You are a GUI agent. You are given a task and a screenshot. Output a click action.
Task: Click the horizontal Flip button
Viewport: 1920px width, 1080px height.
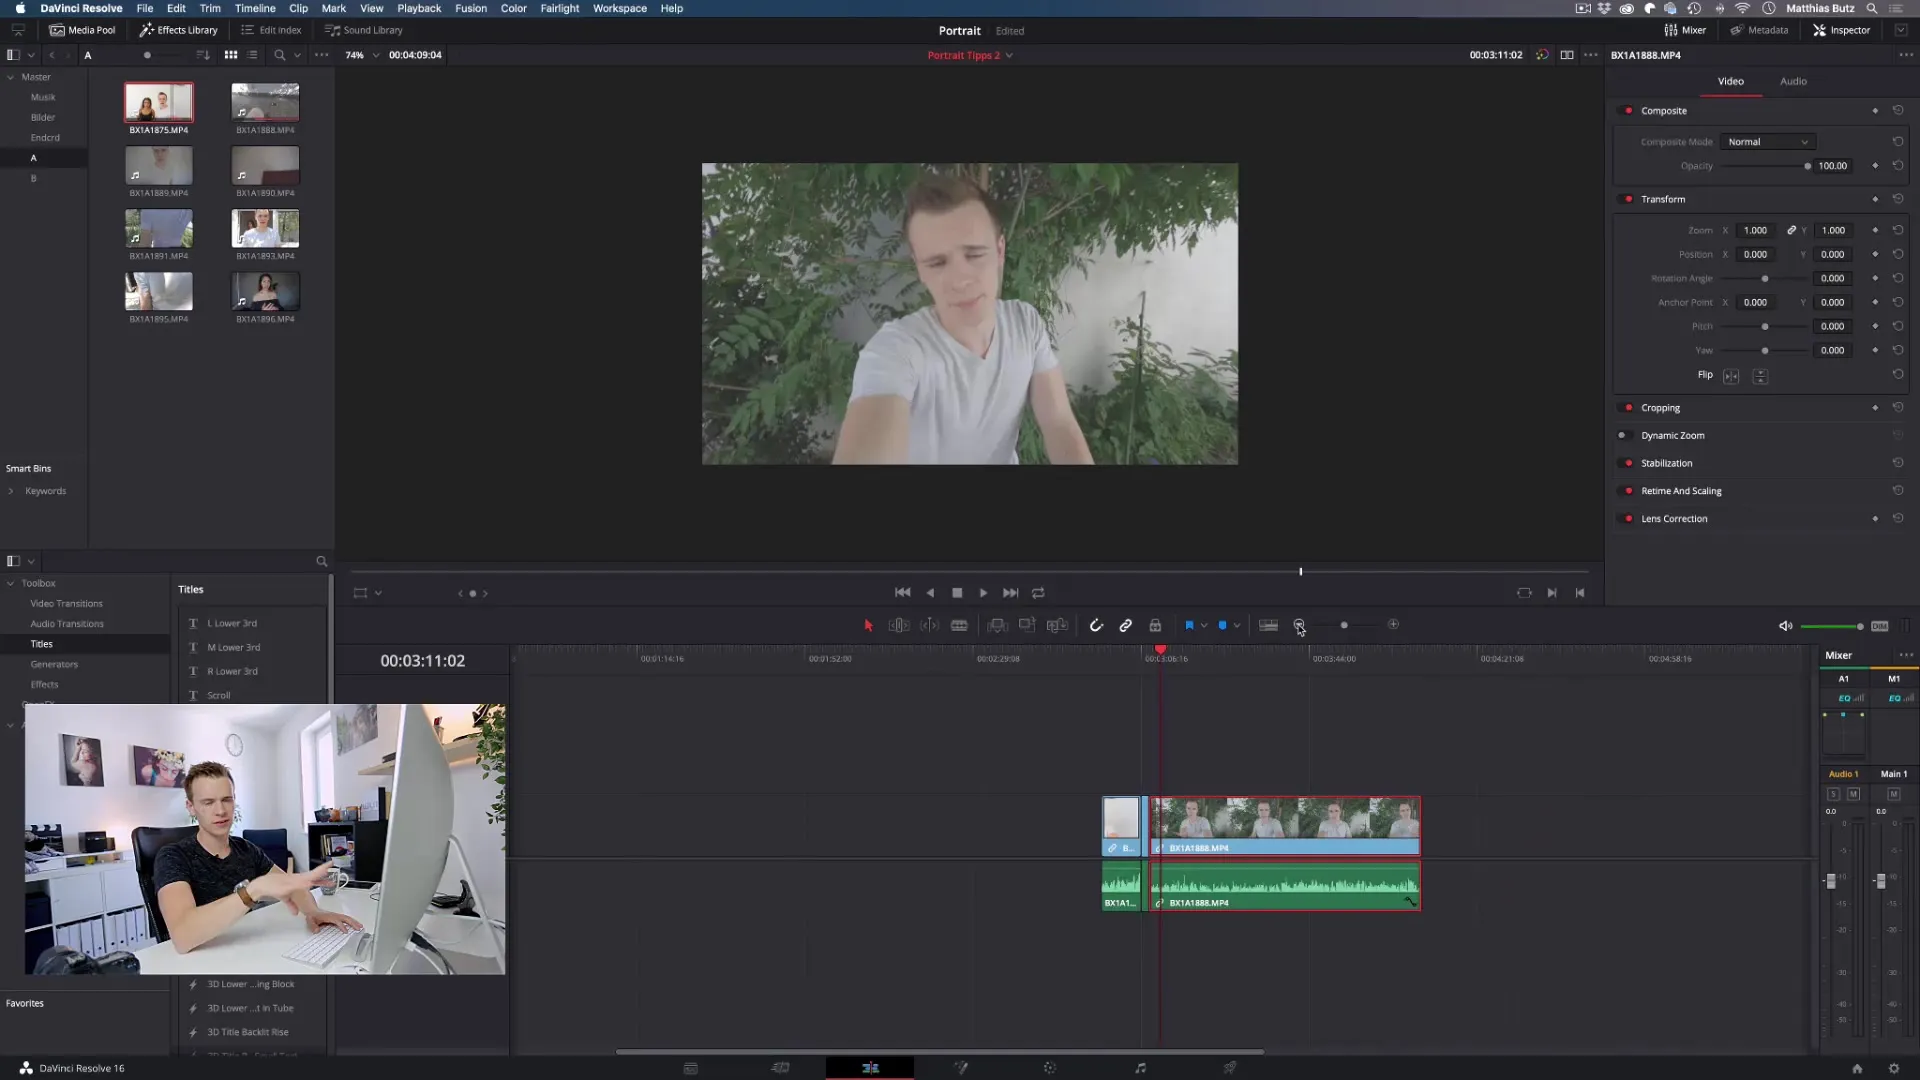point(1731,376)
